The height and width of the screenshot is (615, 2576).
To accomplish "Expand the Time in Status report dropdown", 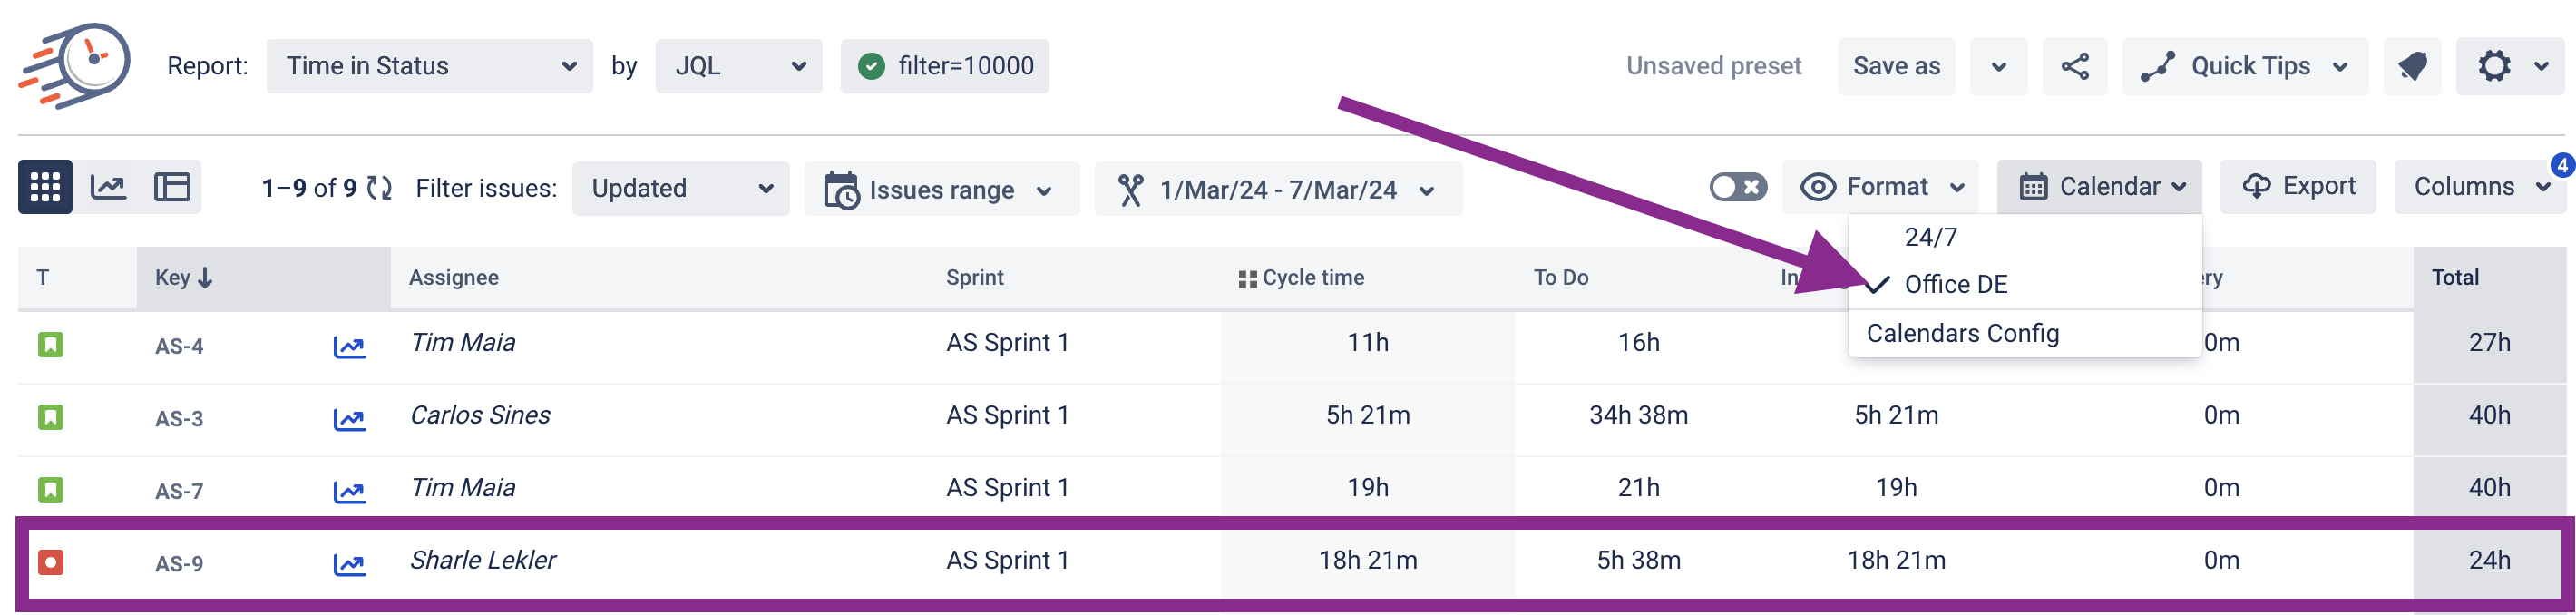I will point(429,66).
